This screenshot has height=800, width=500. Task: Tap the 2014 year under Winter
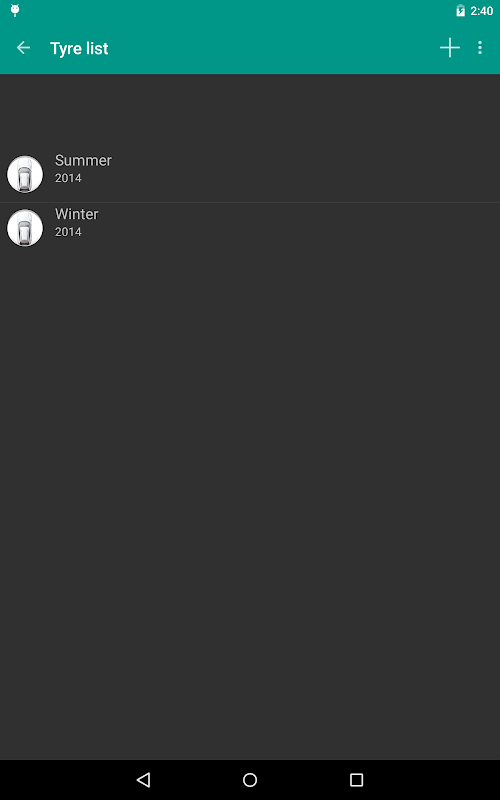[x=68, y=232]
